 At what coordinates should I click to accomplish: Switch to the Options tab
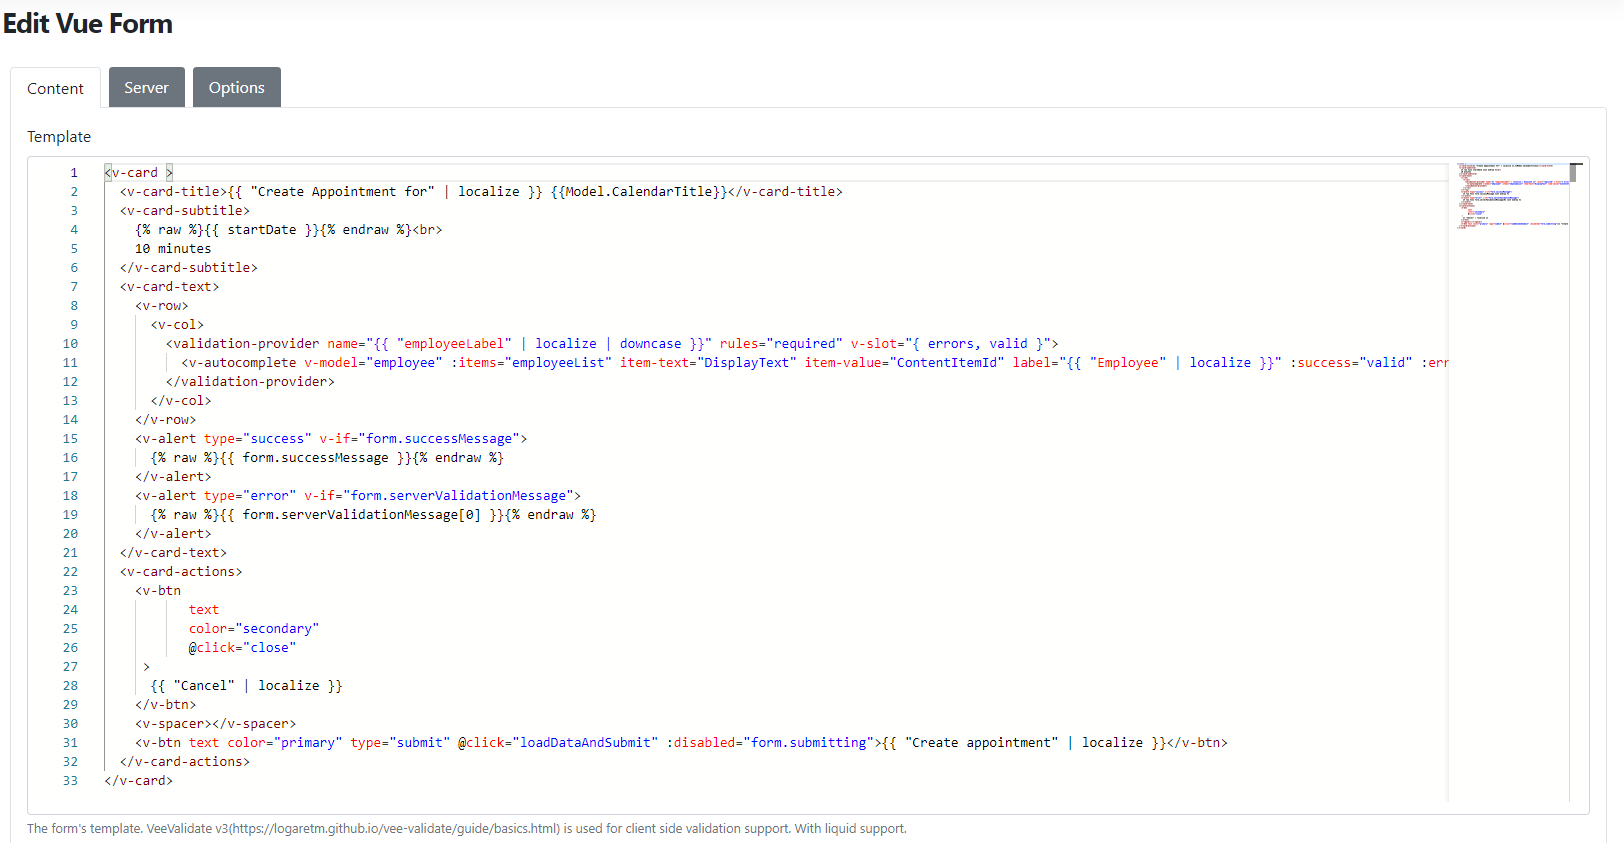(x=236, y=87)
